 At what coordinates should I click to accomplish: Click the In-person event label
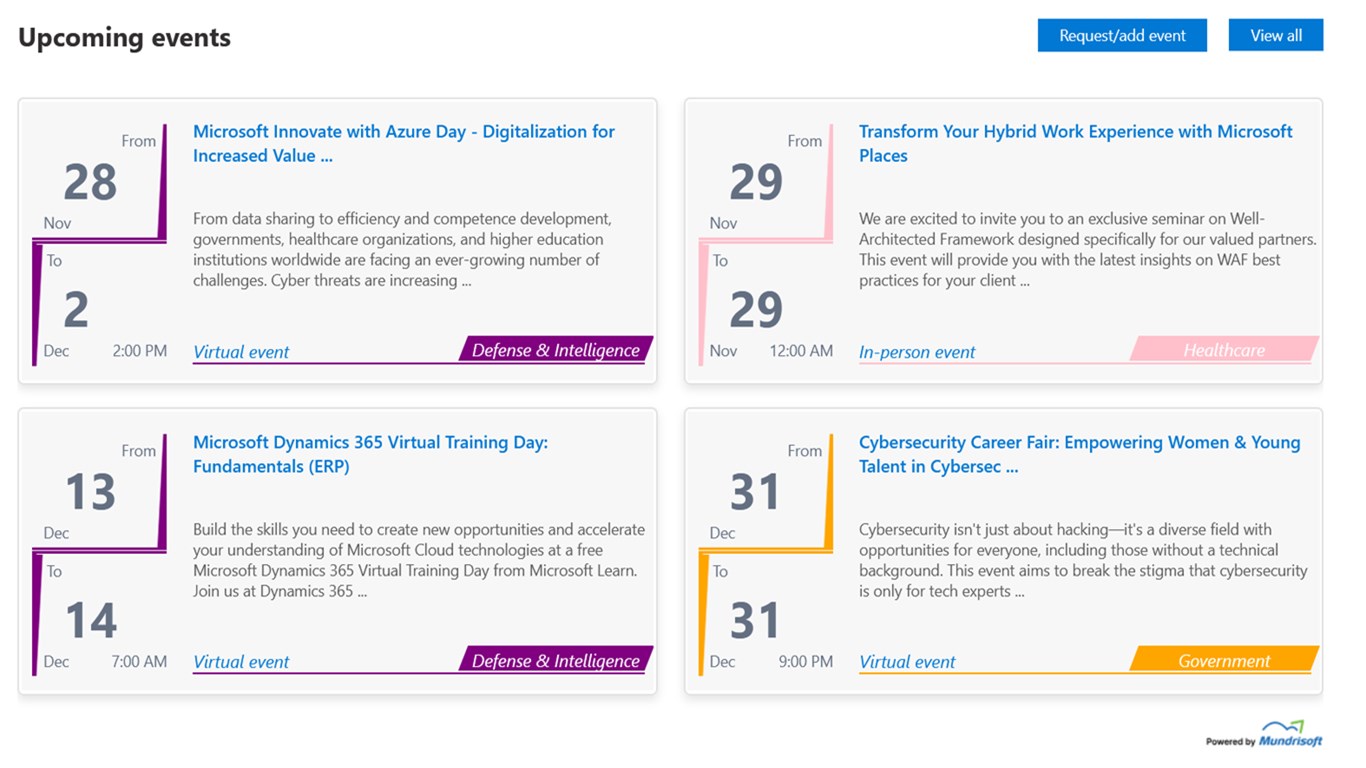click(917, 352)
